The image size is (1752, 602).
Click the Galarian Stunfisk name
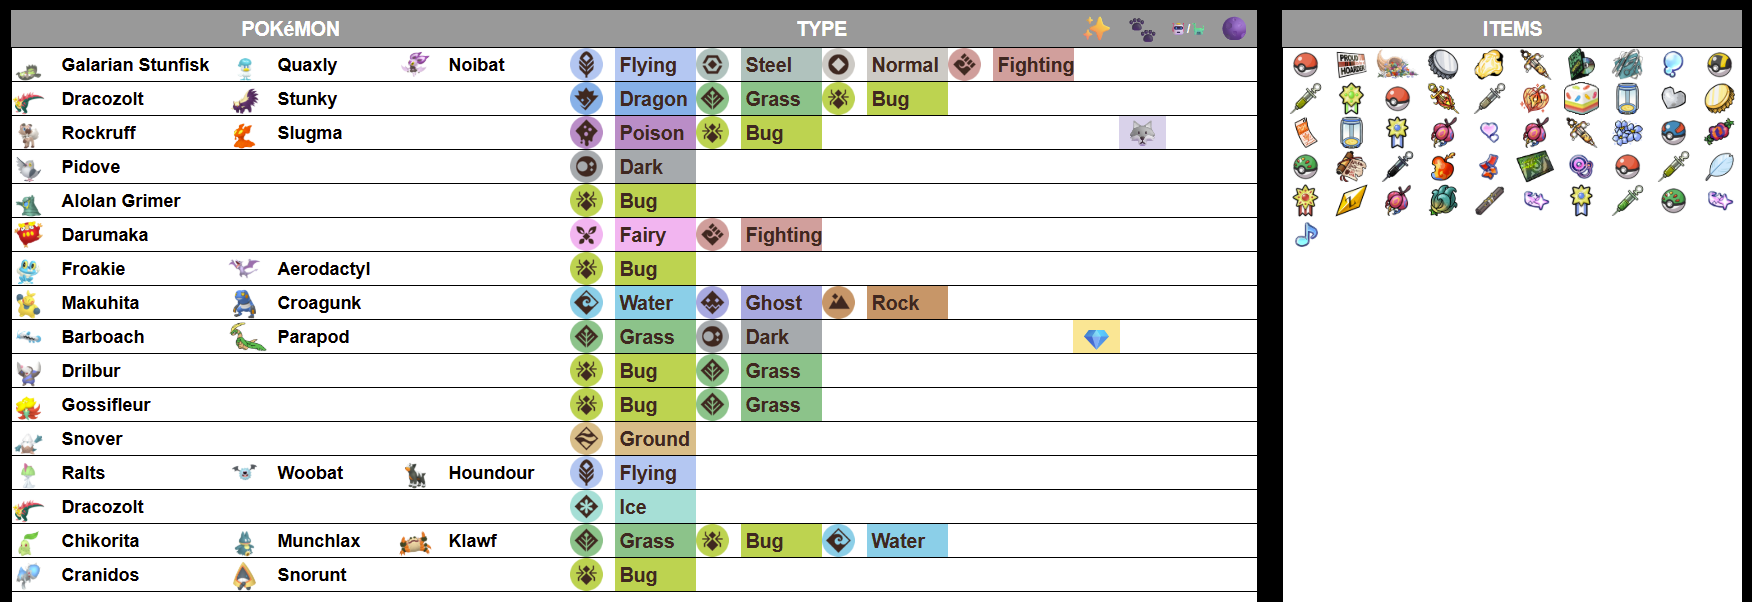pos(135,65)
